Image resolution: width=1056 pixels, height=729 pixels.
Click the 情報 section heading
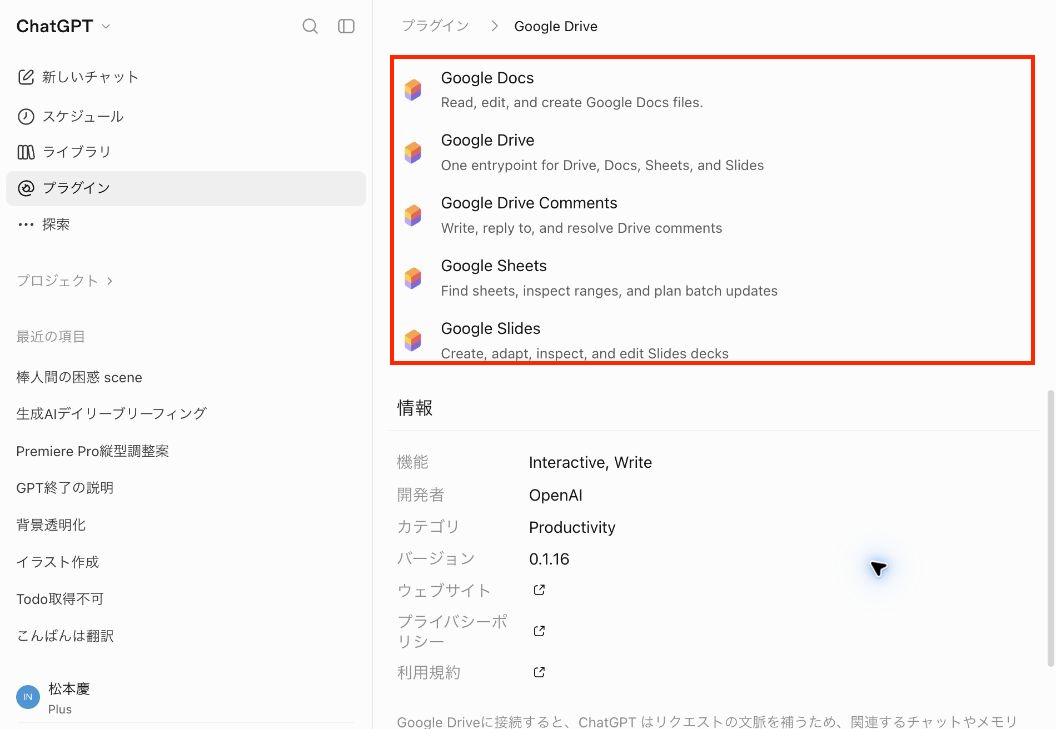coord(415,408)
